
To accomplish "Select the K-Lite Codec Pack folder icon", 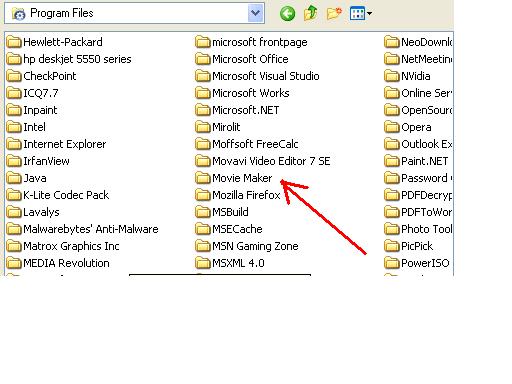I will coord(14,195).
